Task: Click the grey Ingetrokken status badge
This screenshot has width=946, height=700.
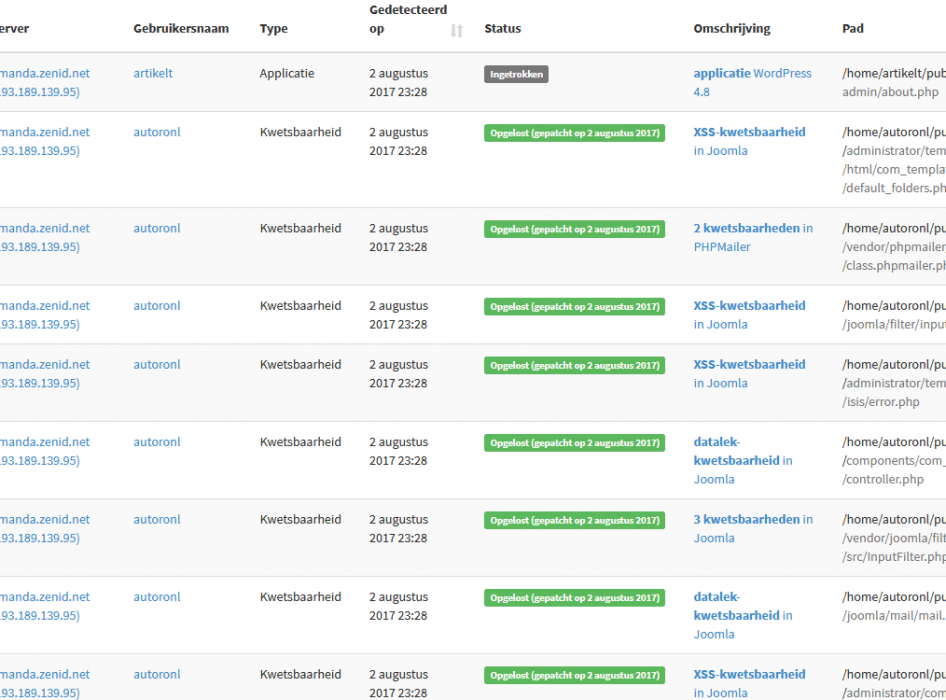Action: click(516, 74)
